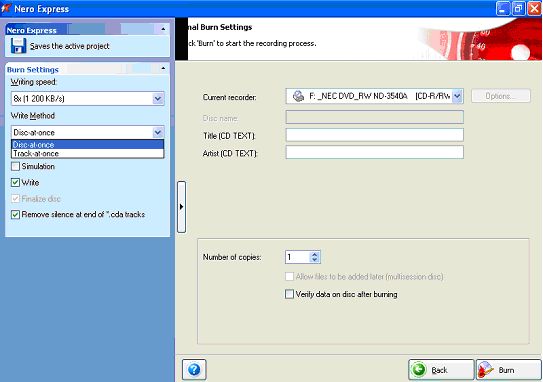Open the Write Method dropdown arrow
This screenshot has width=543, height=382.
click(158, 132)
